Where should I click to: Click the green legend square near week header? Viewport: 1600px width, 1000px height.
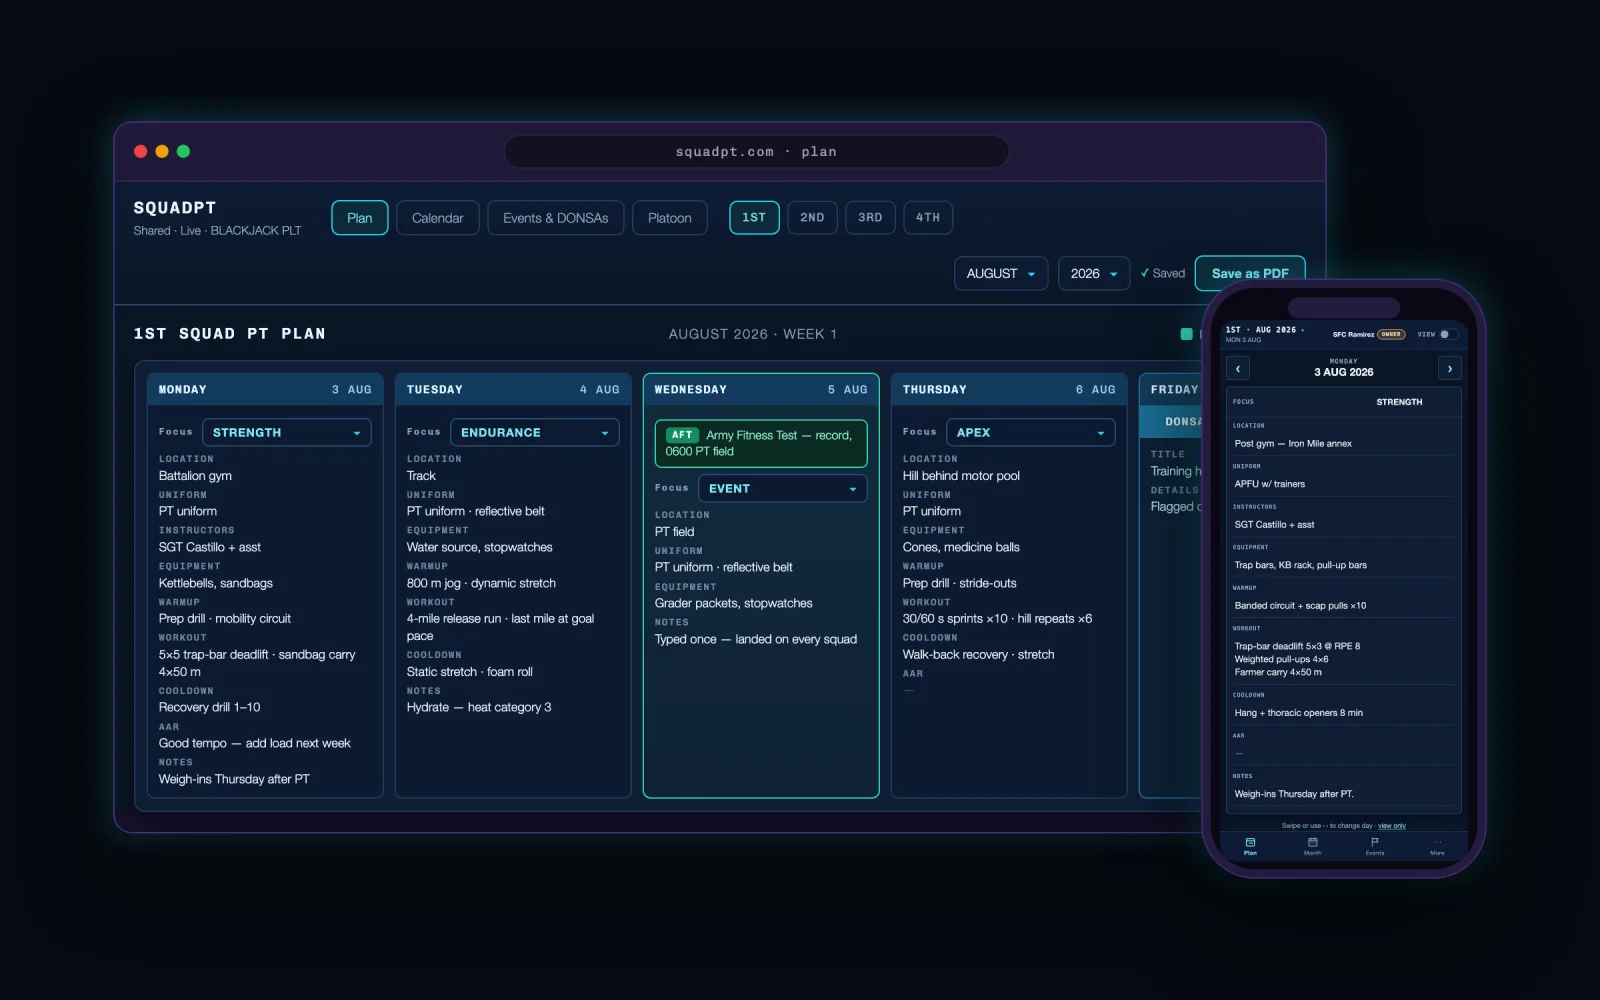[1186, 334]
